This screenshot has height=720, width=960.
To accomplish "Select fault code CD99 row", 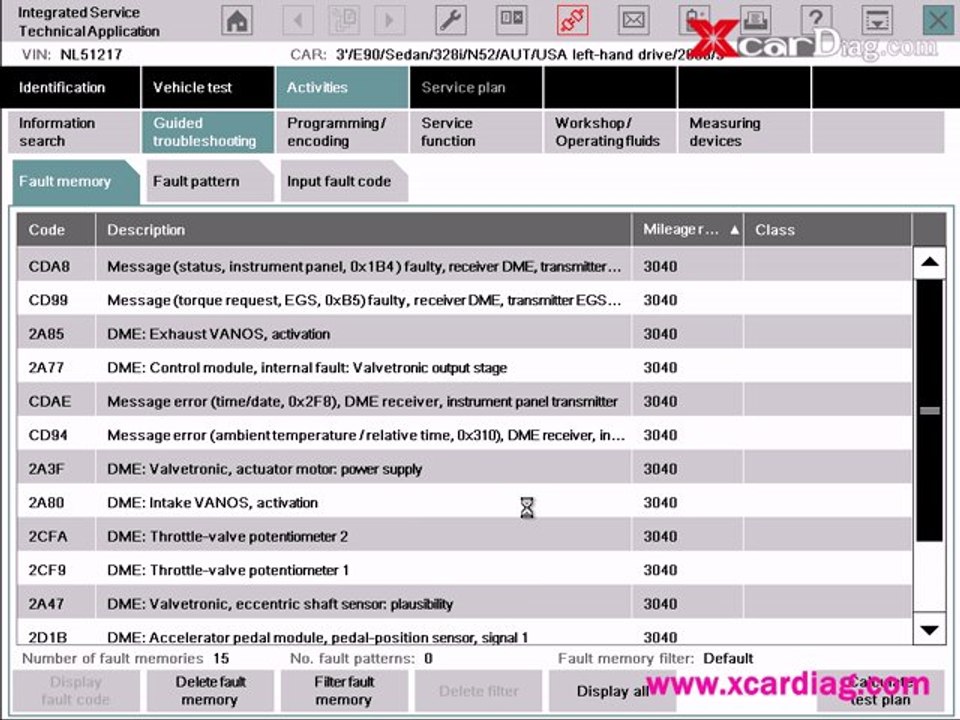I will pos(464,300).
